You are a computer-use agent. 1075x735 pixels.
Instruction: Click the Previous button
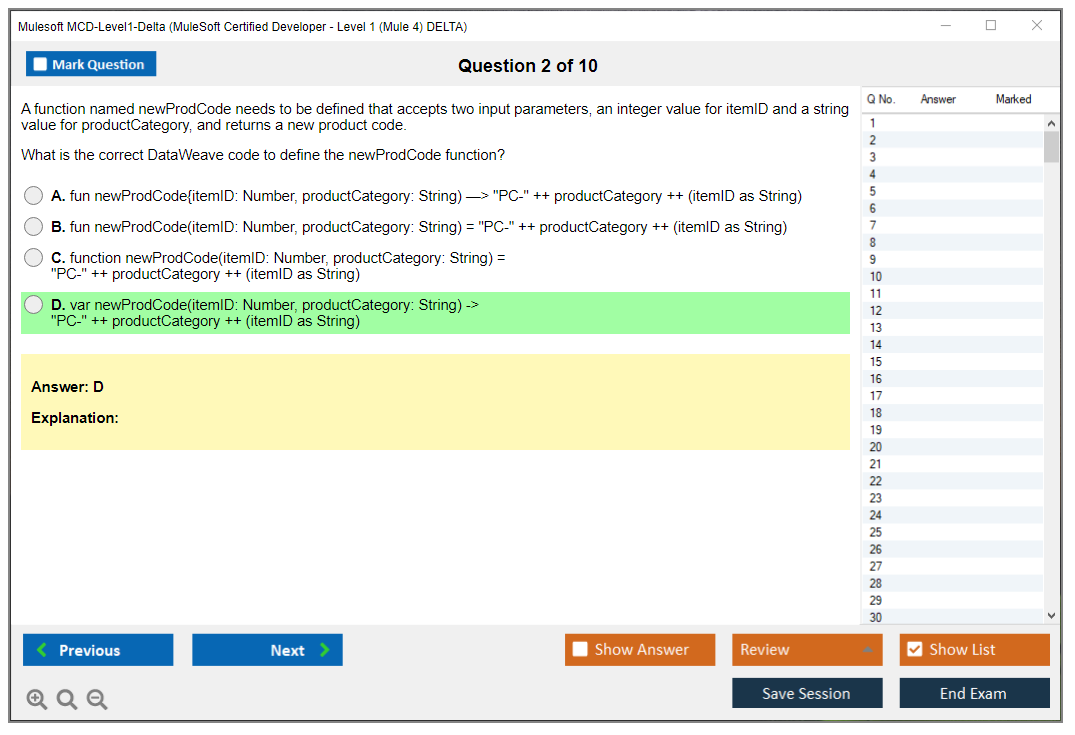(98, 650)
